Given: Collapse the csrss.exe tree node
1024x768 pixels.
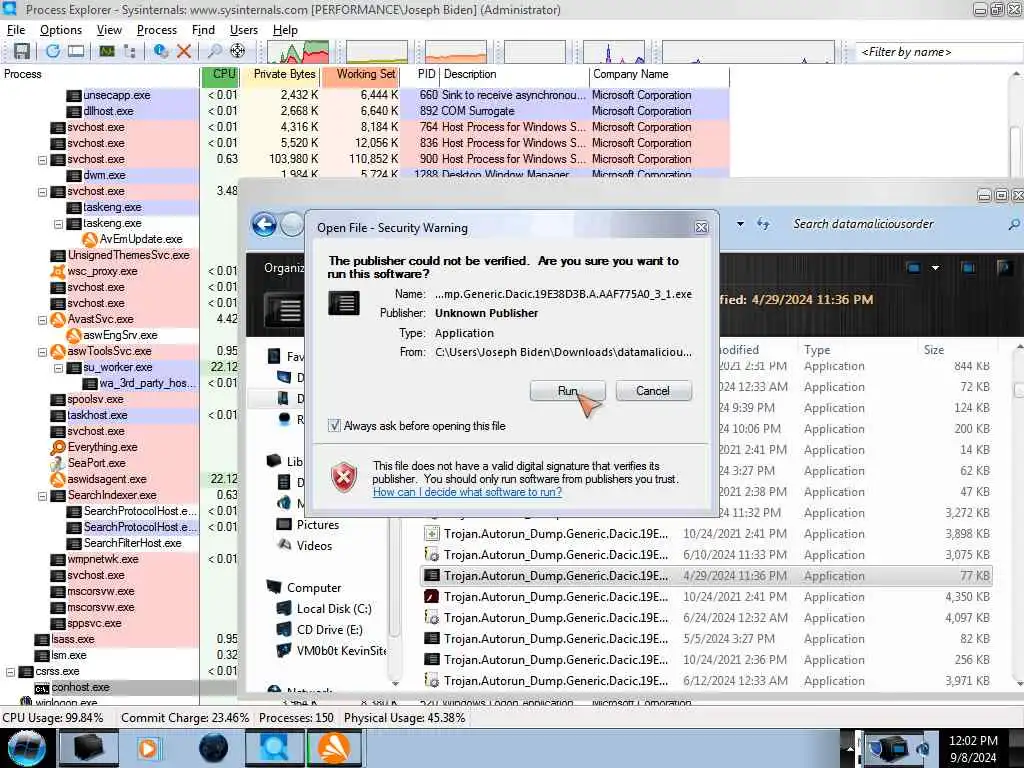Looking at the screenshot, I should click(10, 671).
